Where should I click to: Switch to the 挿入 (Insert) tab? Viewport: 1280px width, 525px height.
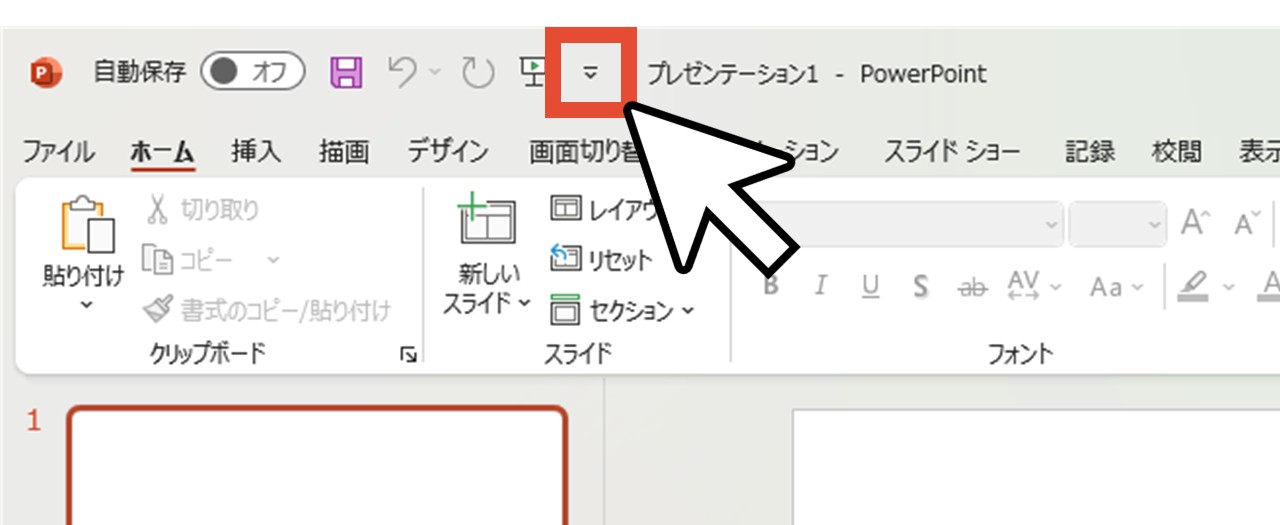click(256, 152)
